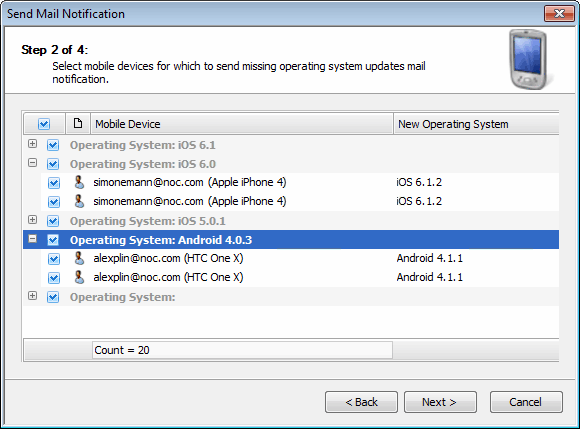Sort by Mobile Device column header
580x429 pixels.
point(242,124)
